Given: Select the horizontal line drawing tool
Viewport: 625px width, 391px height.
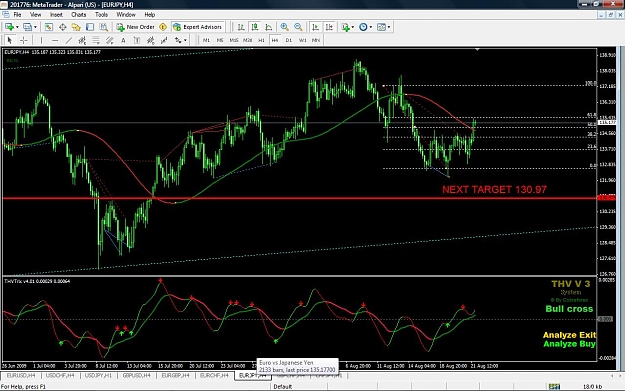Looking at the screenshot, I should pyautogui.click(x=55, y=40).
